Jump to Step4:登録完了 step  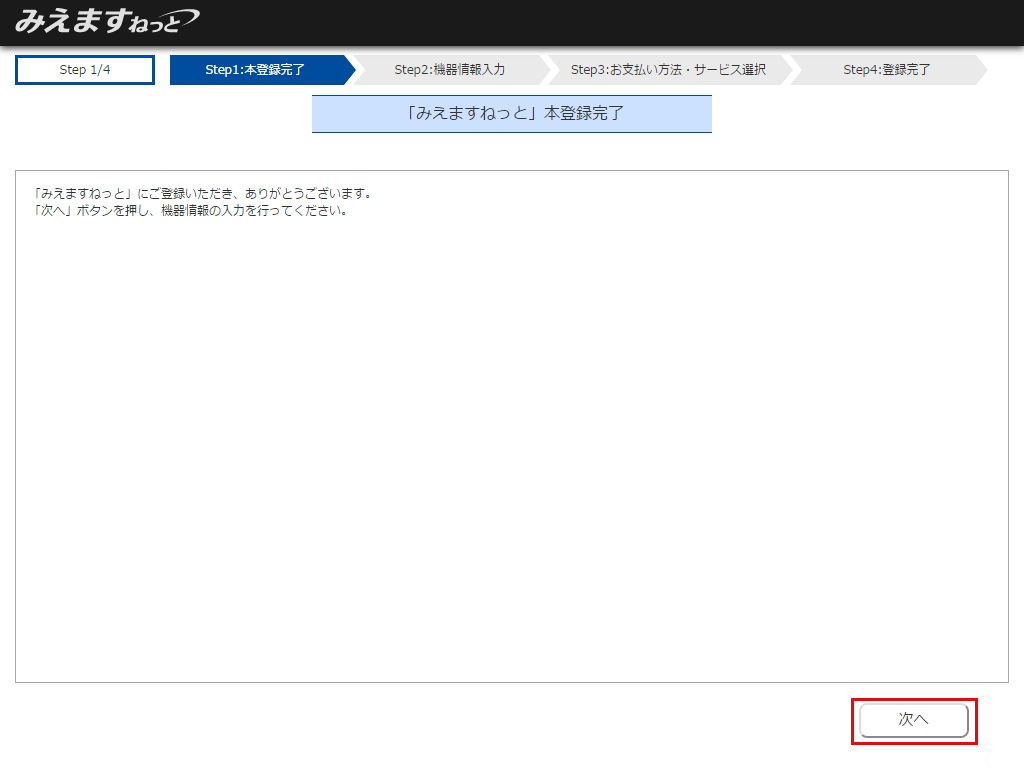pyautogui.click(x=886, y=70)
